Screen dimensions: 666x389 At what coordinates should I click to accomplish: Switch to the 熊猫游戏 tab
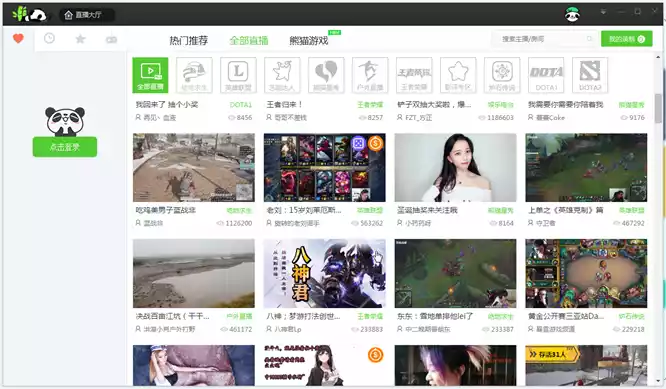point(309,40)
